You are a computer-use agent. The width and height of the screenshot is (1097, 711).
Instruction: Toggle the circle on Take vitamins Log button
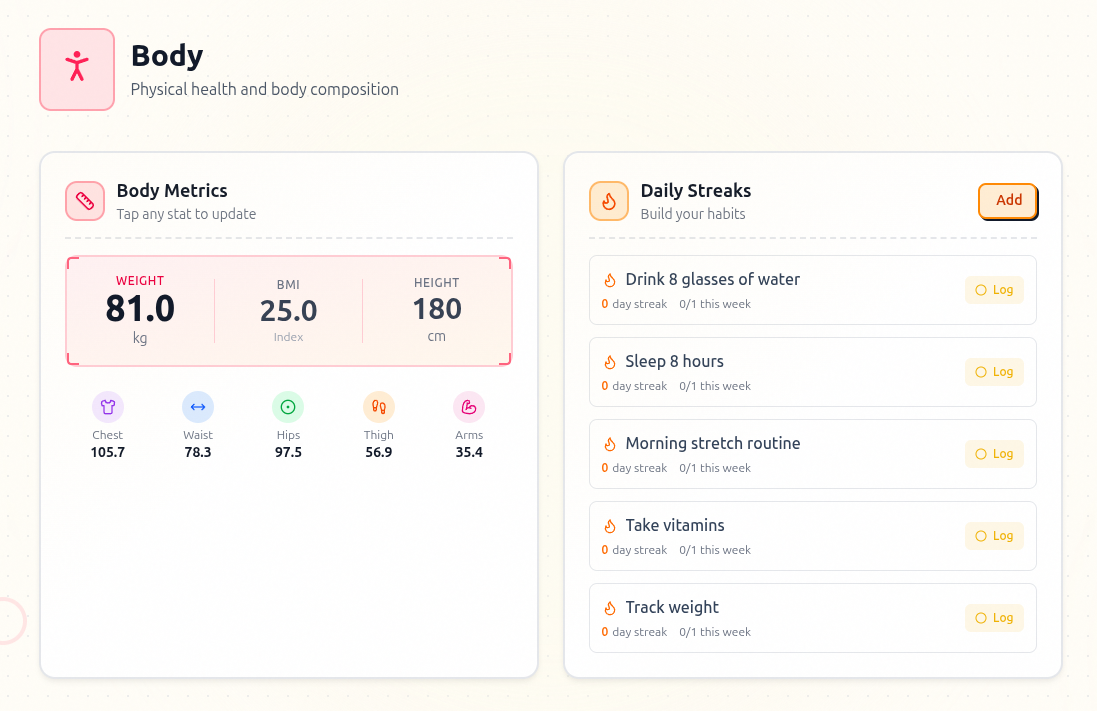pyautogui.click(x=981, y=535)
